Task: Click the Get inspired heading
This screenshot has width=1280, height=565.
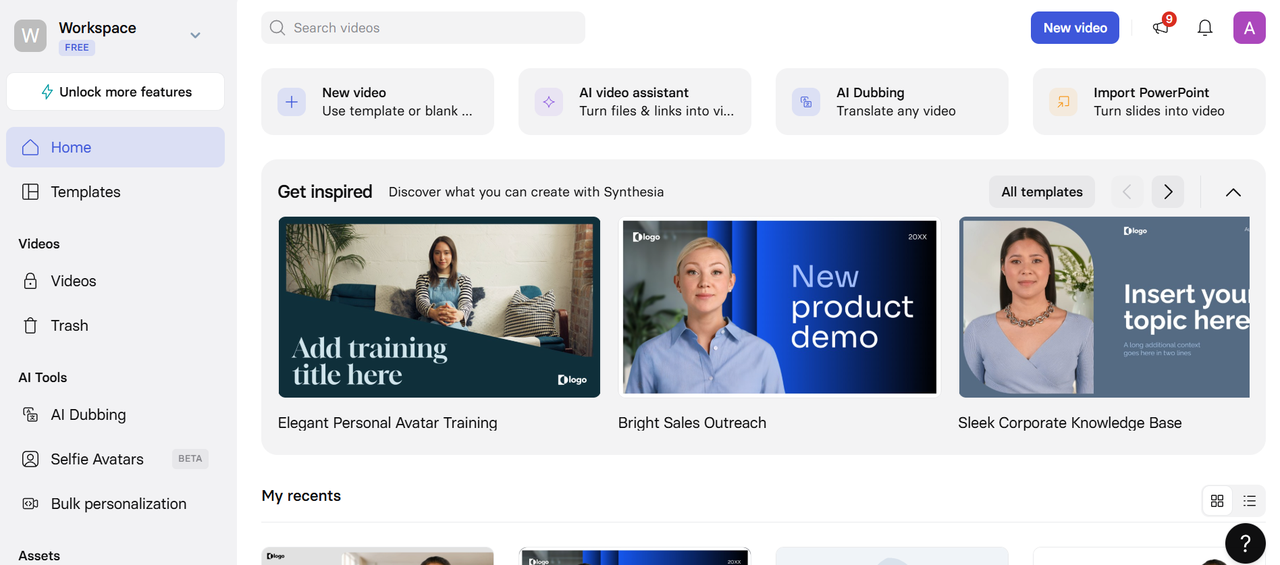Action: pos(325,192)
